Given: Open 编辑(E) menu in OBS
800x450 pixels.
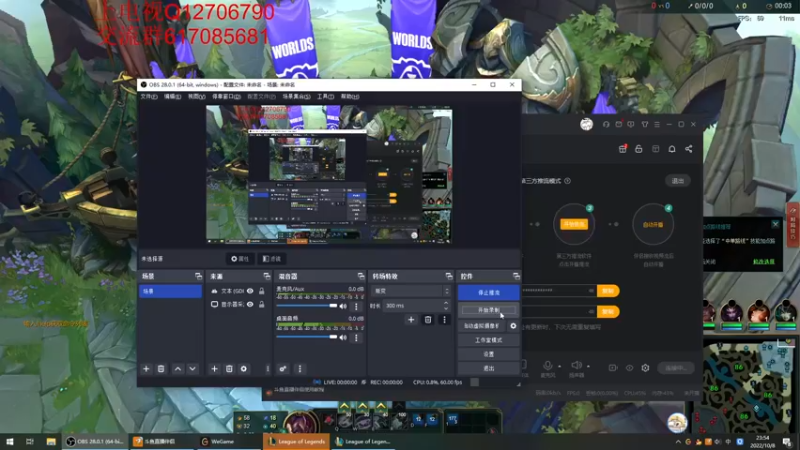Looking at the screenshot, I should click(x=172, y=96).
